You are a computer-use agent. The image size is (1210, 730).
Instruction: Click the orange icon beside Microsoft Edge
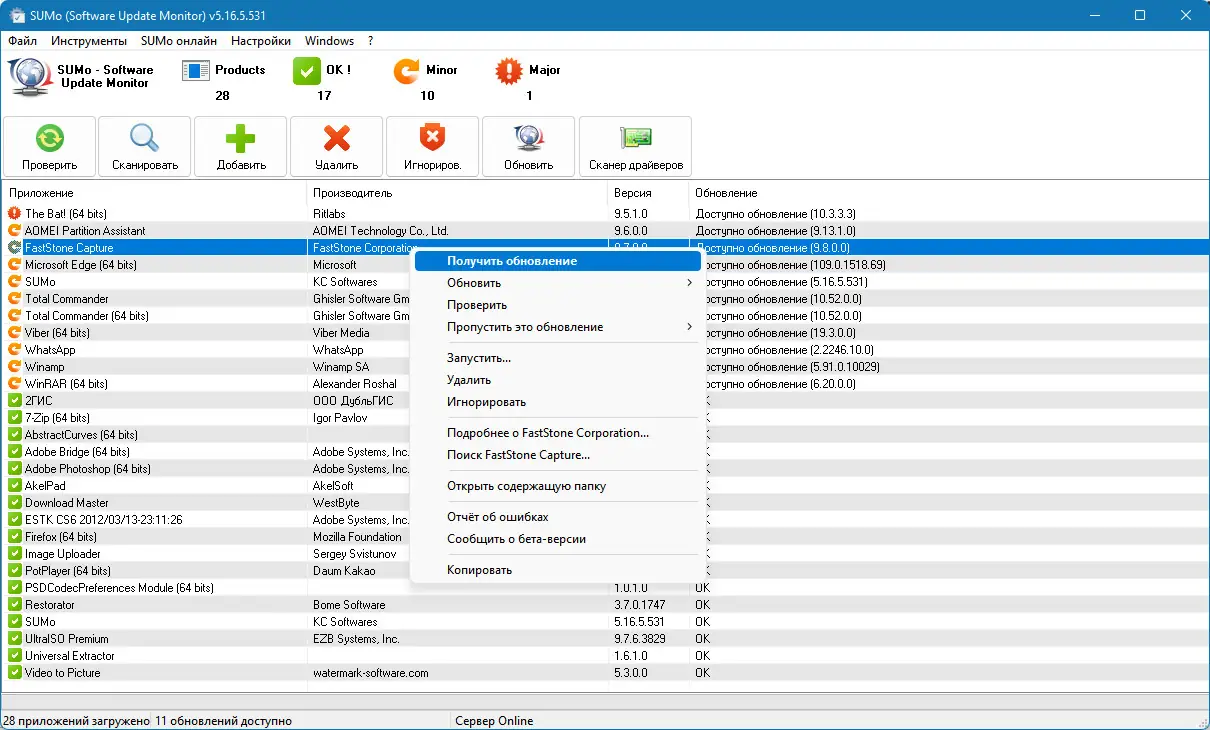click(14, 265)
